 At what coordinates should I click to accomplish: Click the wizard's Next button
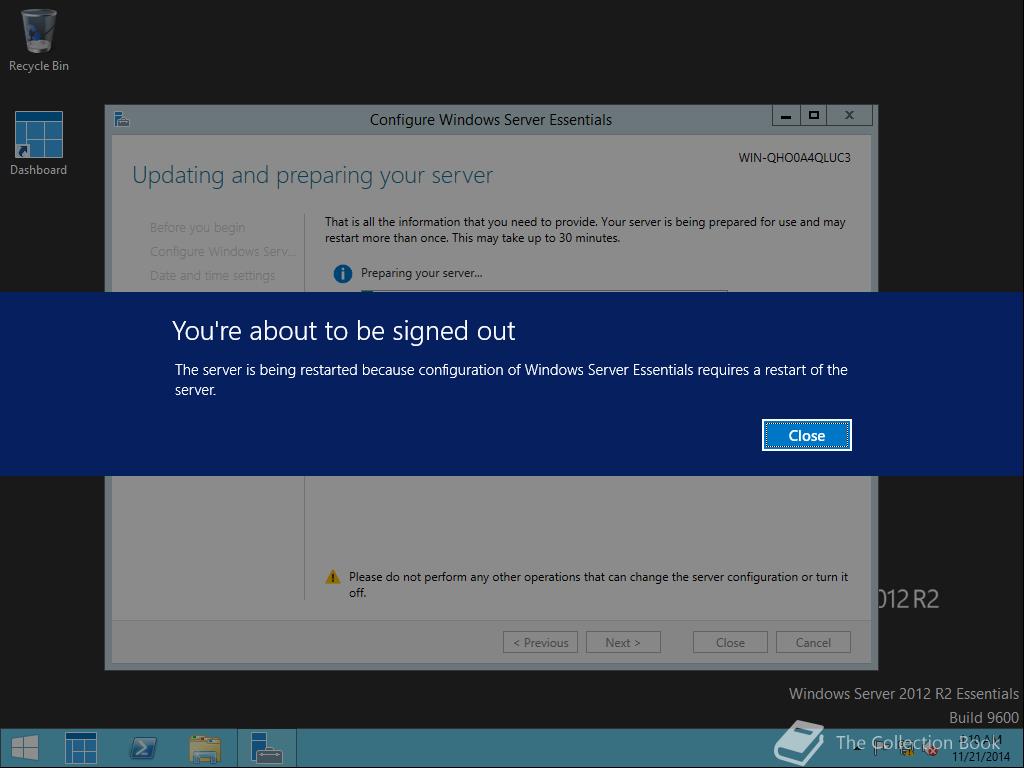pos(623,642)
